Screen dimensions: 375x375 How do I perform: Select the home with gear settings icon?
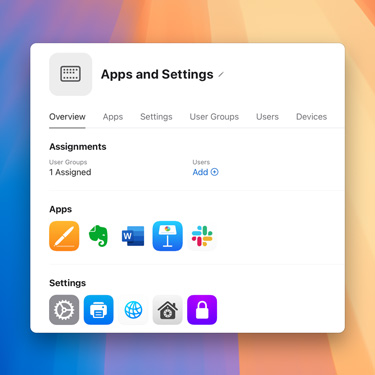[168, 310]
